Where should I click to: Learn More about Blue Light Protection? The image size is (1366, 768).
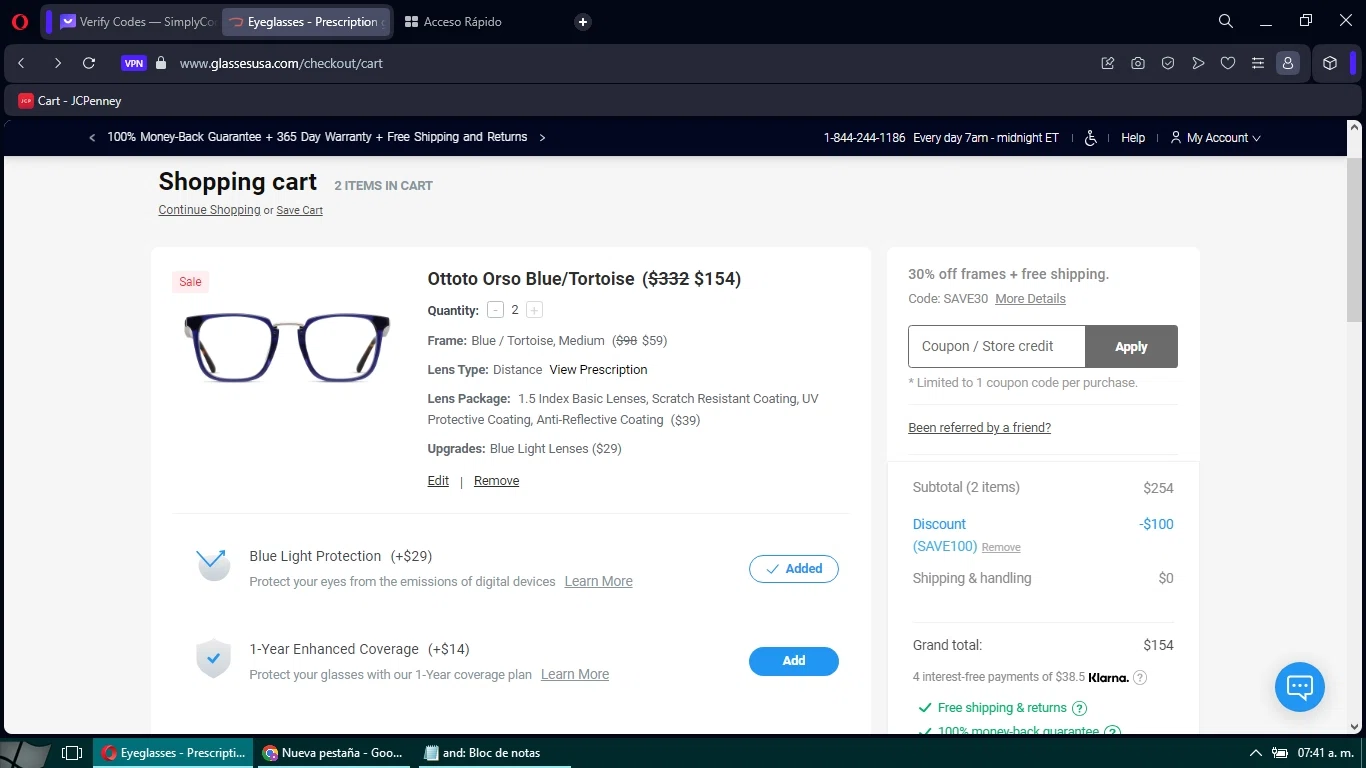click(598, 582)
